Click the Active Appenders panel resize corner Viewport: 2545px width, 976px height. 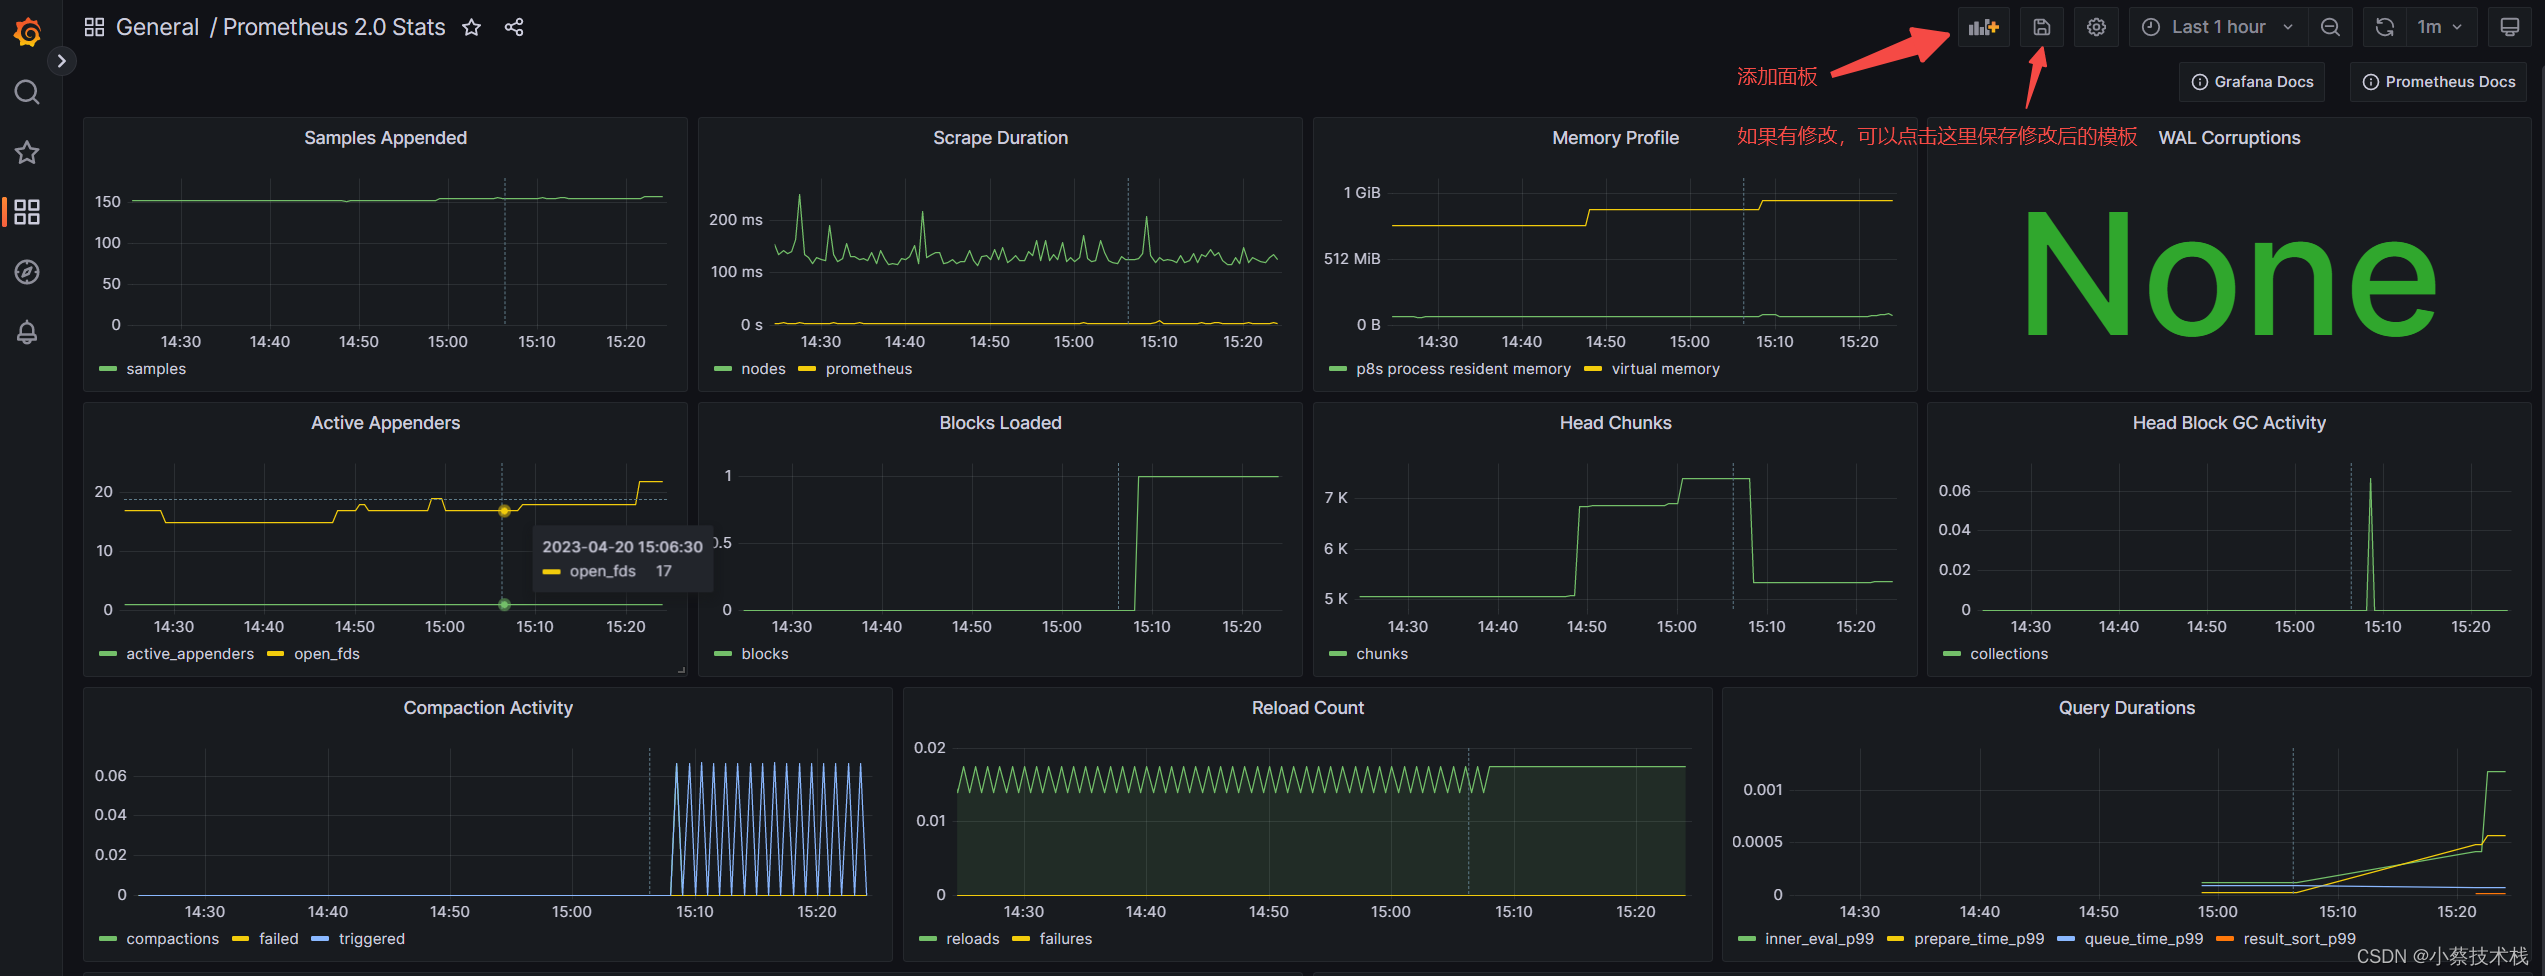coord(682,670)
